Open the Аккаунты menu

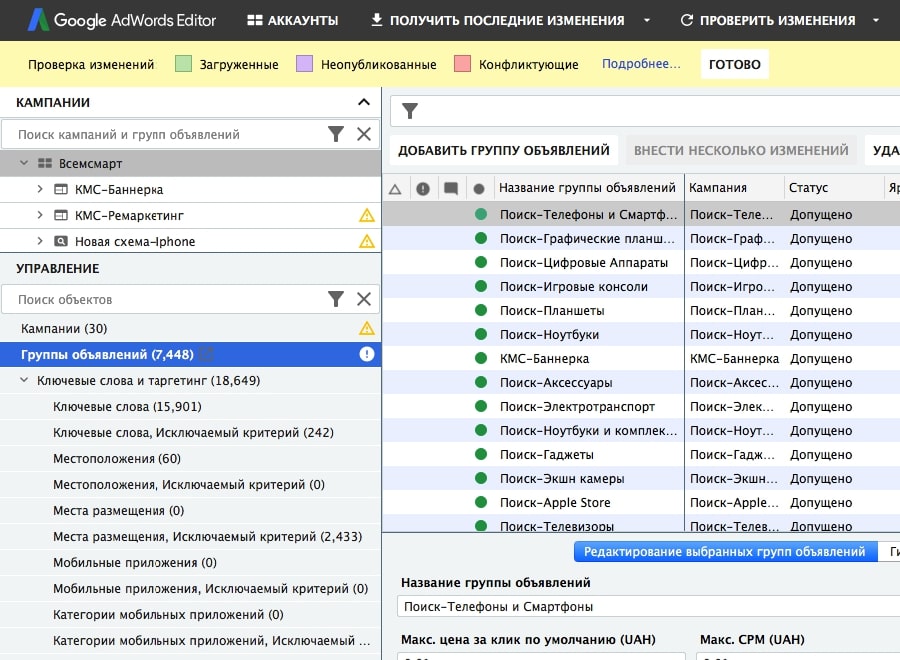pos(292,20)
